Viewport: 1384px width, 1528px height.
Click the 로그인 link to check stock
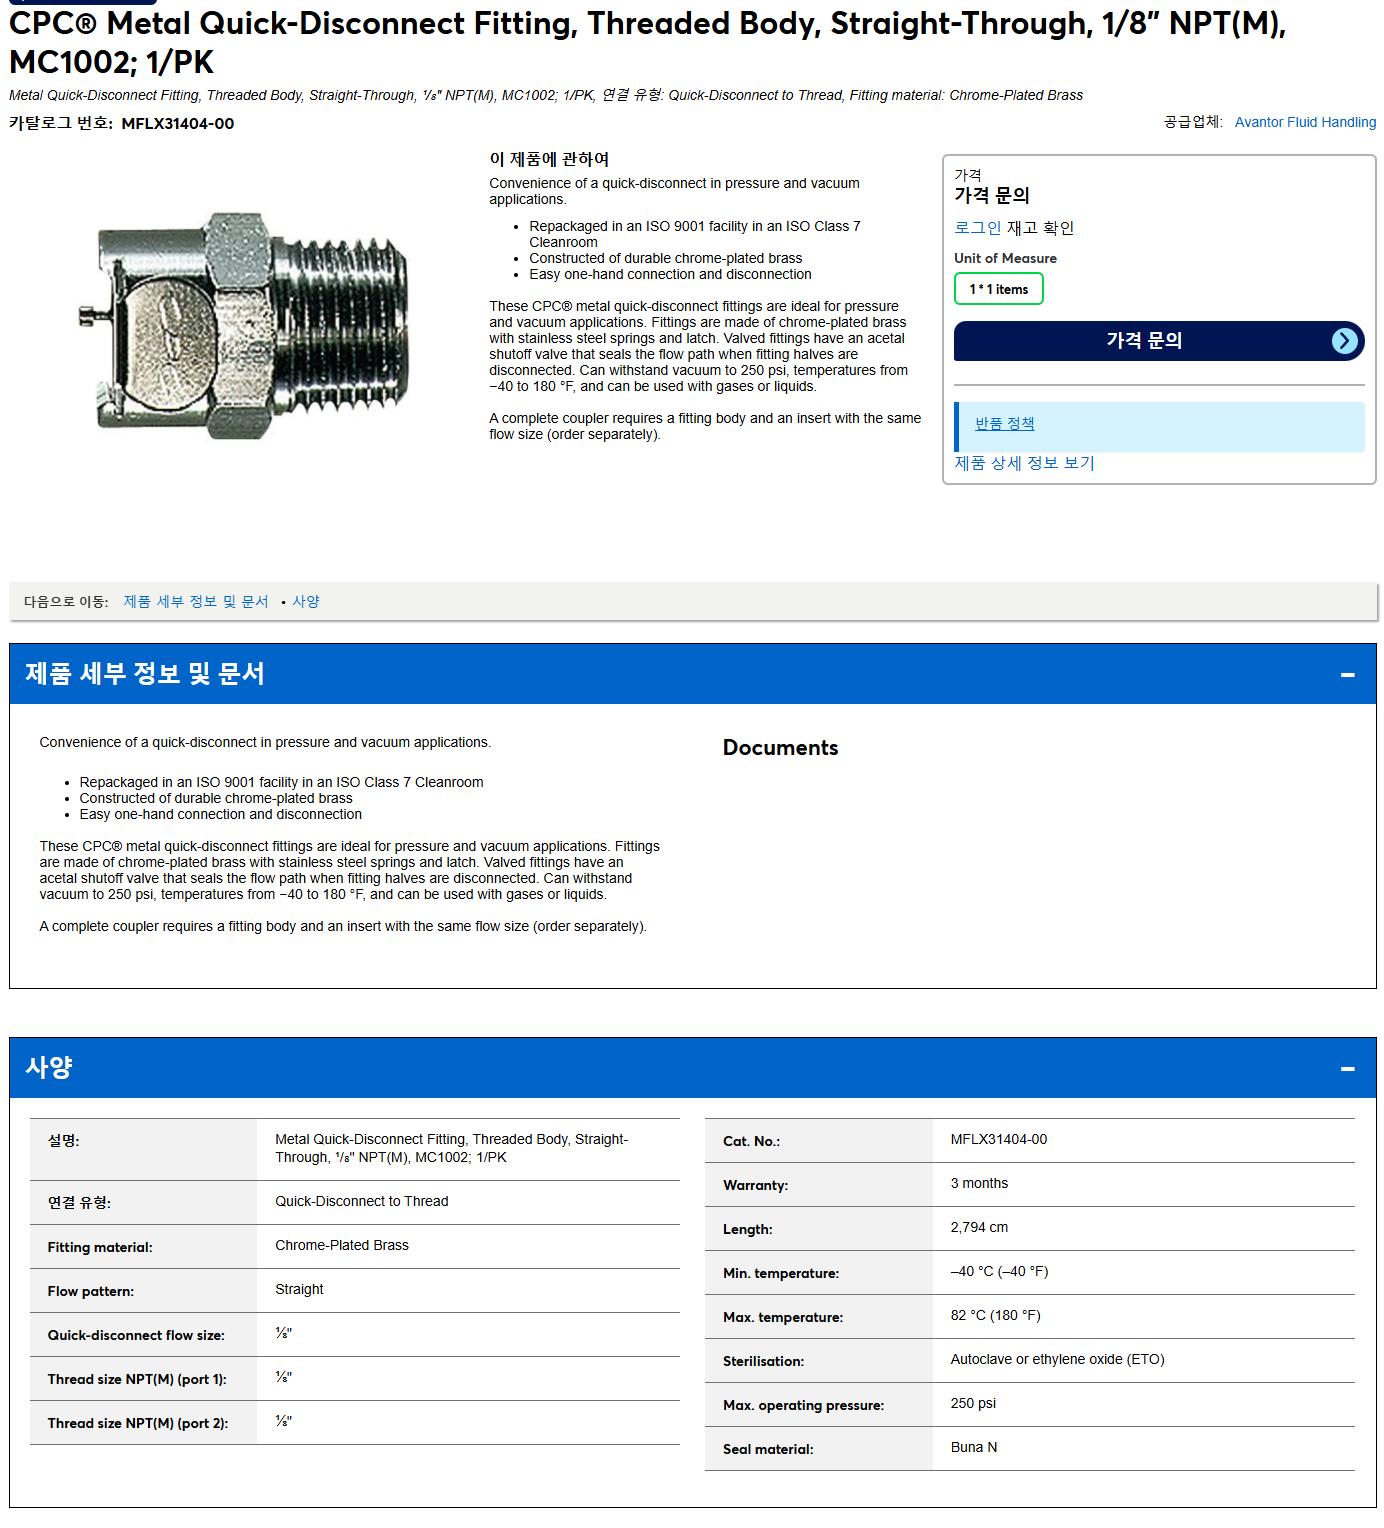[x=977, y=228]
